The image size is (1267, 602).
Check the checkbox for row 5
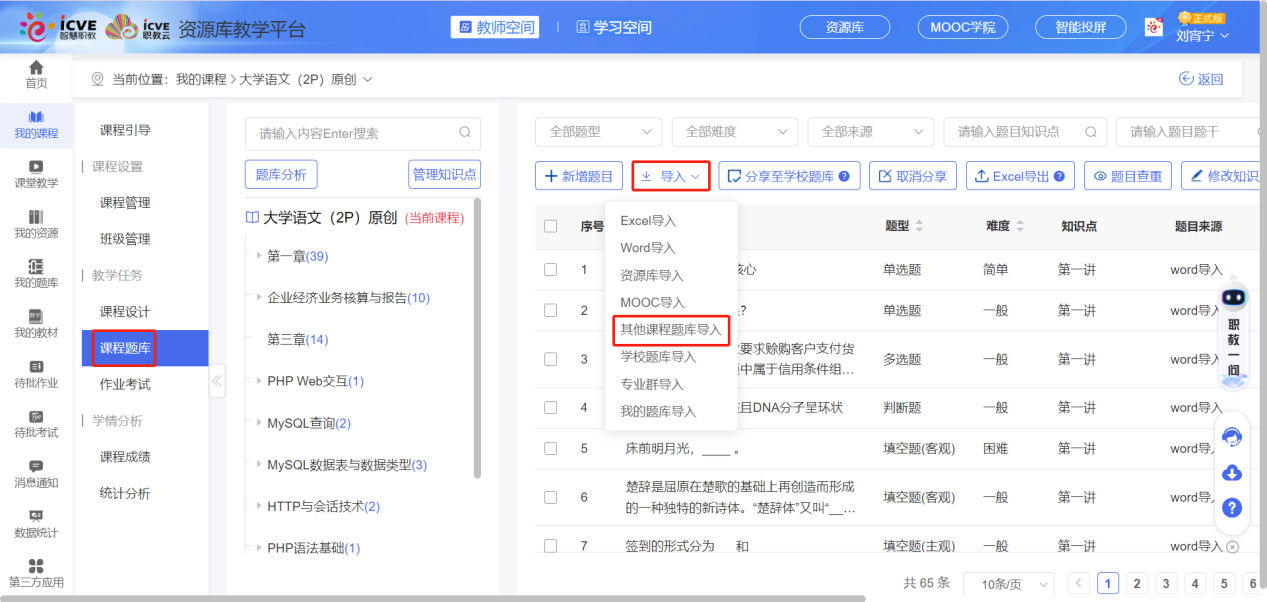click(550, 448)
